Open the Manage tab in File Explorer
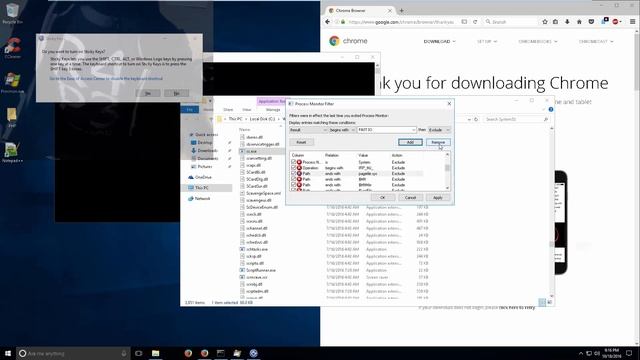Image resolution: width=640 pixels, height=360 pixels. [x=273, y=109]
